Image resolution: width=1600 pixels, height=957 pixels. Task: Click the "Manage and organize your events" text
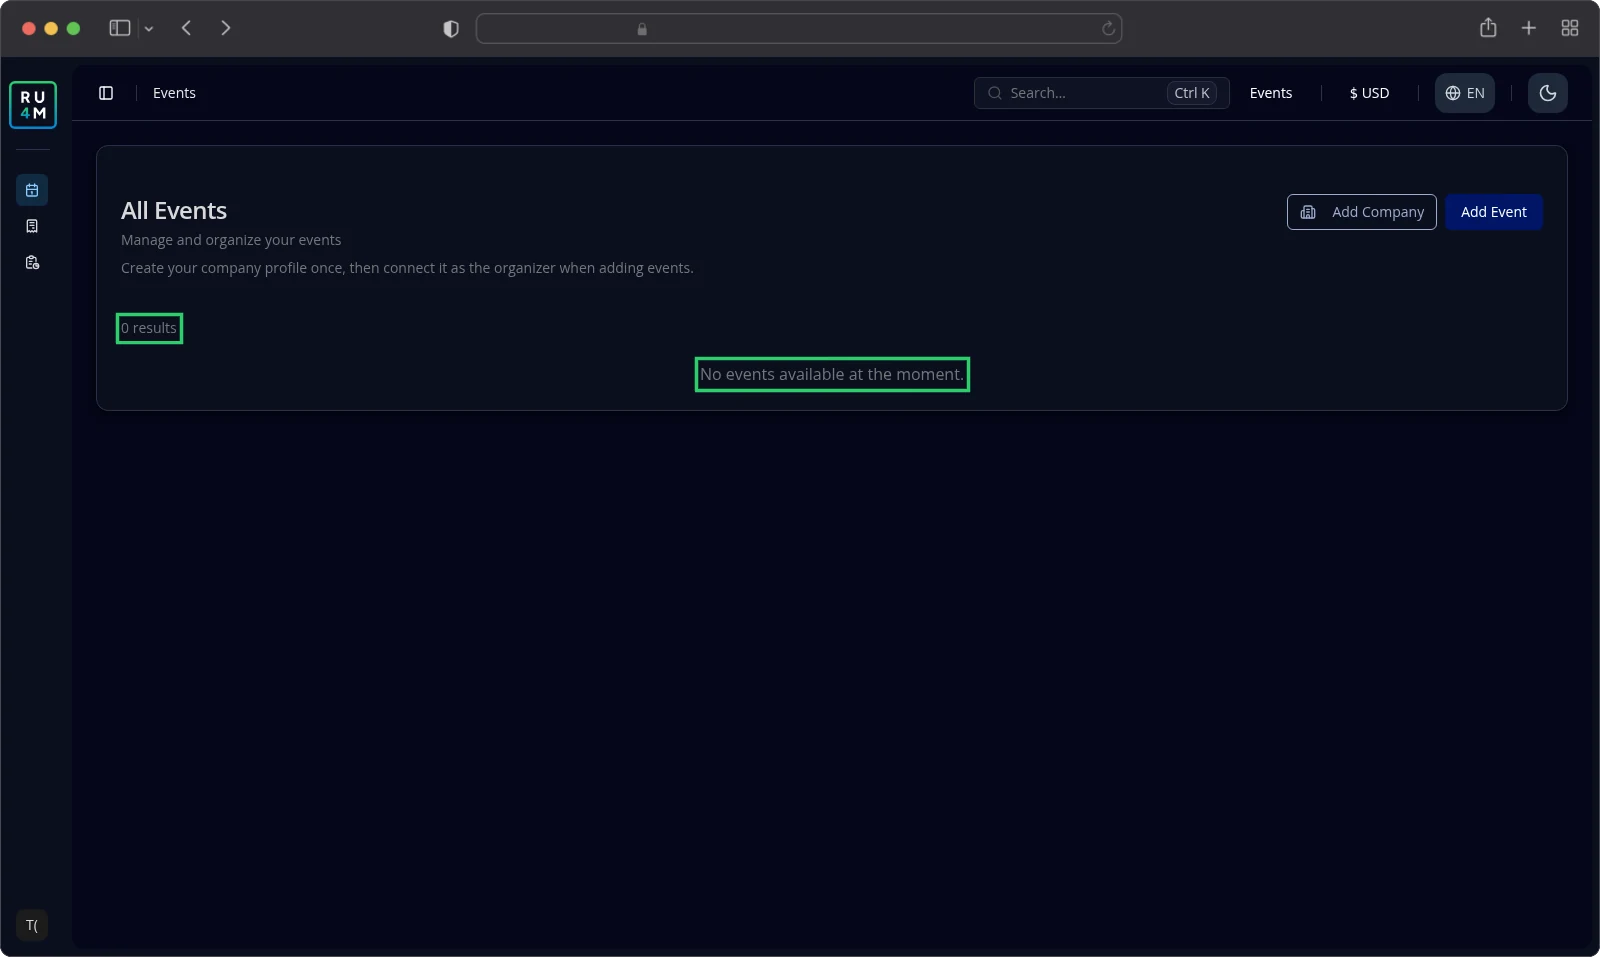pos(231,240)
